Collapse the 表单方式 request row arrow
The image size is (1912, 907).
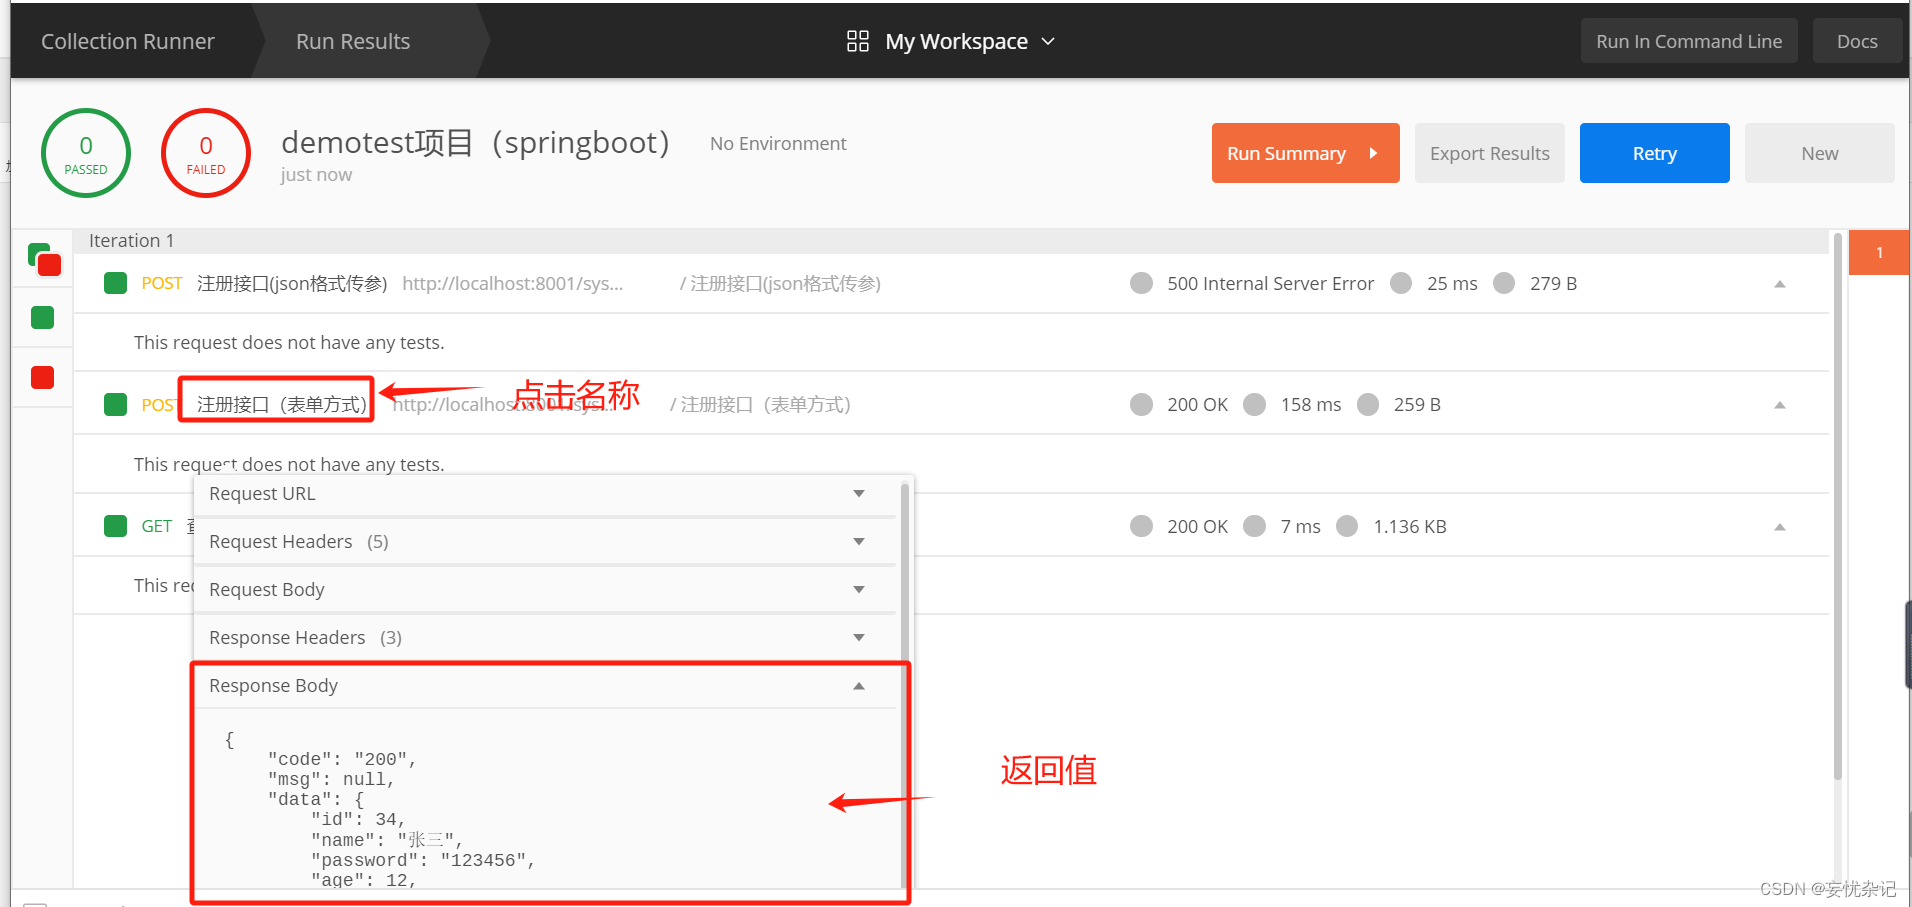pyautogui.click(x=1780, y=405)
